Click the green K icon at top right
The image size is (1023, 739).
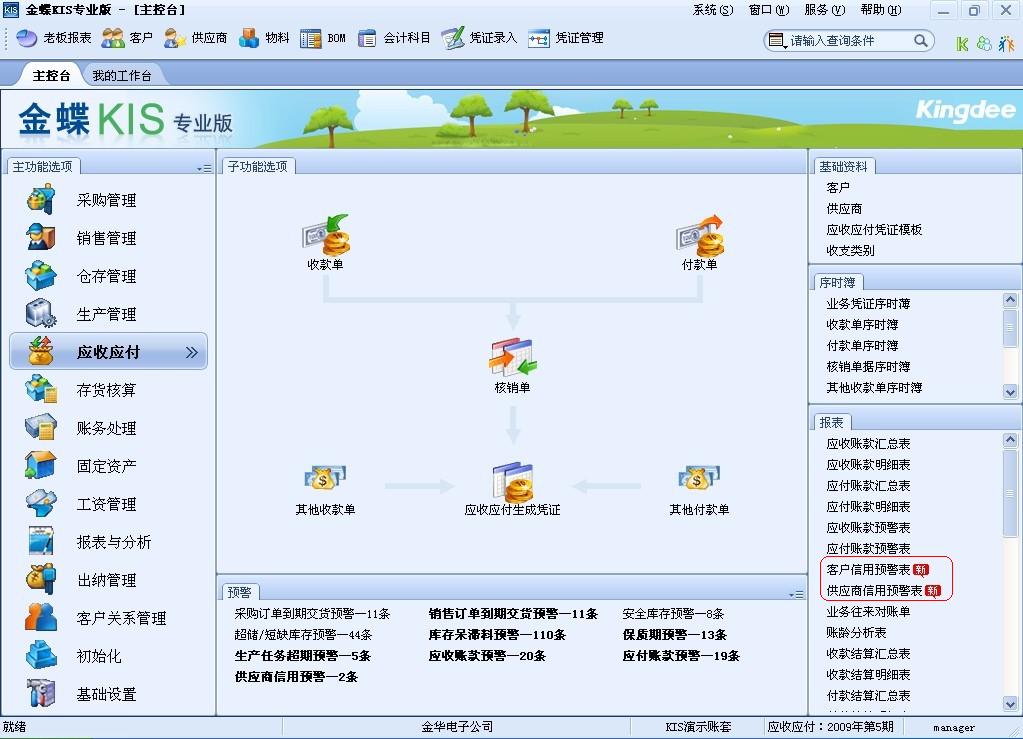962,44
